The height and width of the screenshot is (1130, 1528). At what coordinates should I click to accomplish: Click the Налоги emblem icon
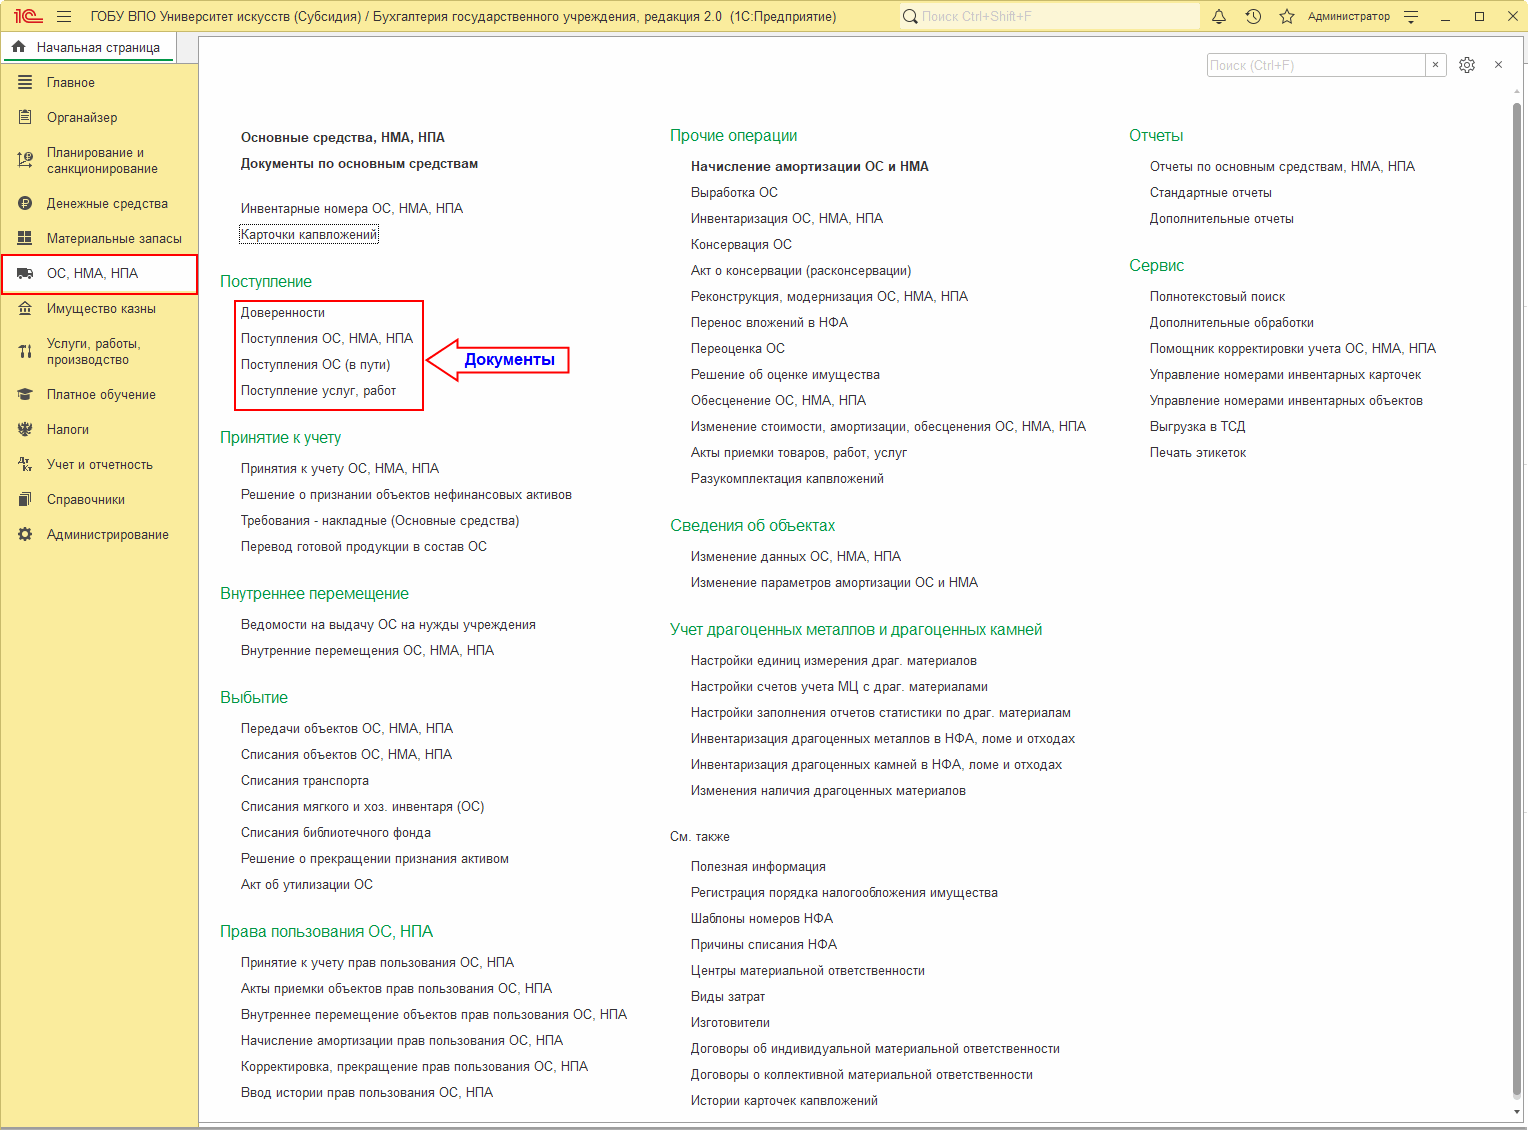click(x=25, y=429)
